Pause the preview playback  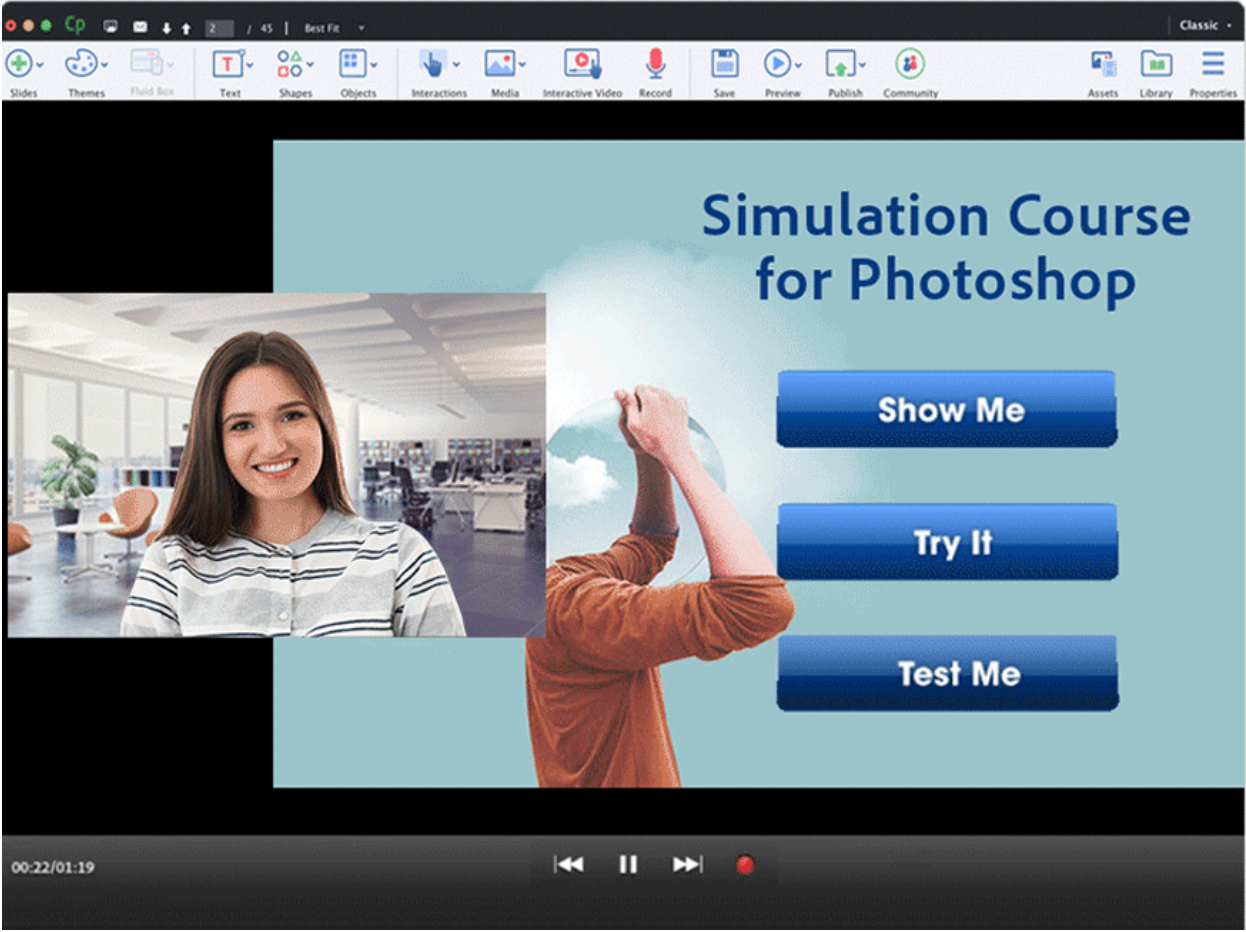(x=628, y=865)
